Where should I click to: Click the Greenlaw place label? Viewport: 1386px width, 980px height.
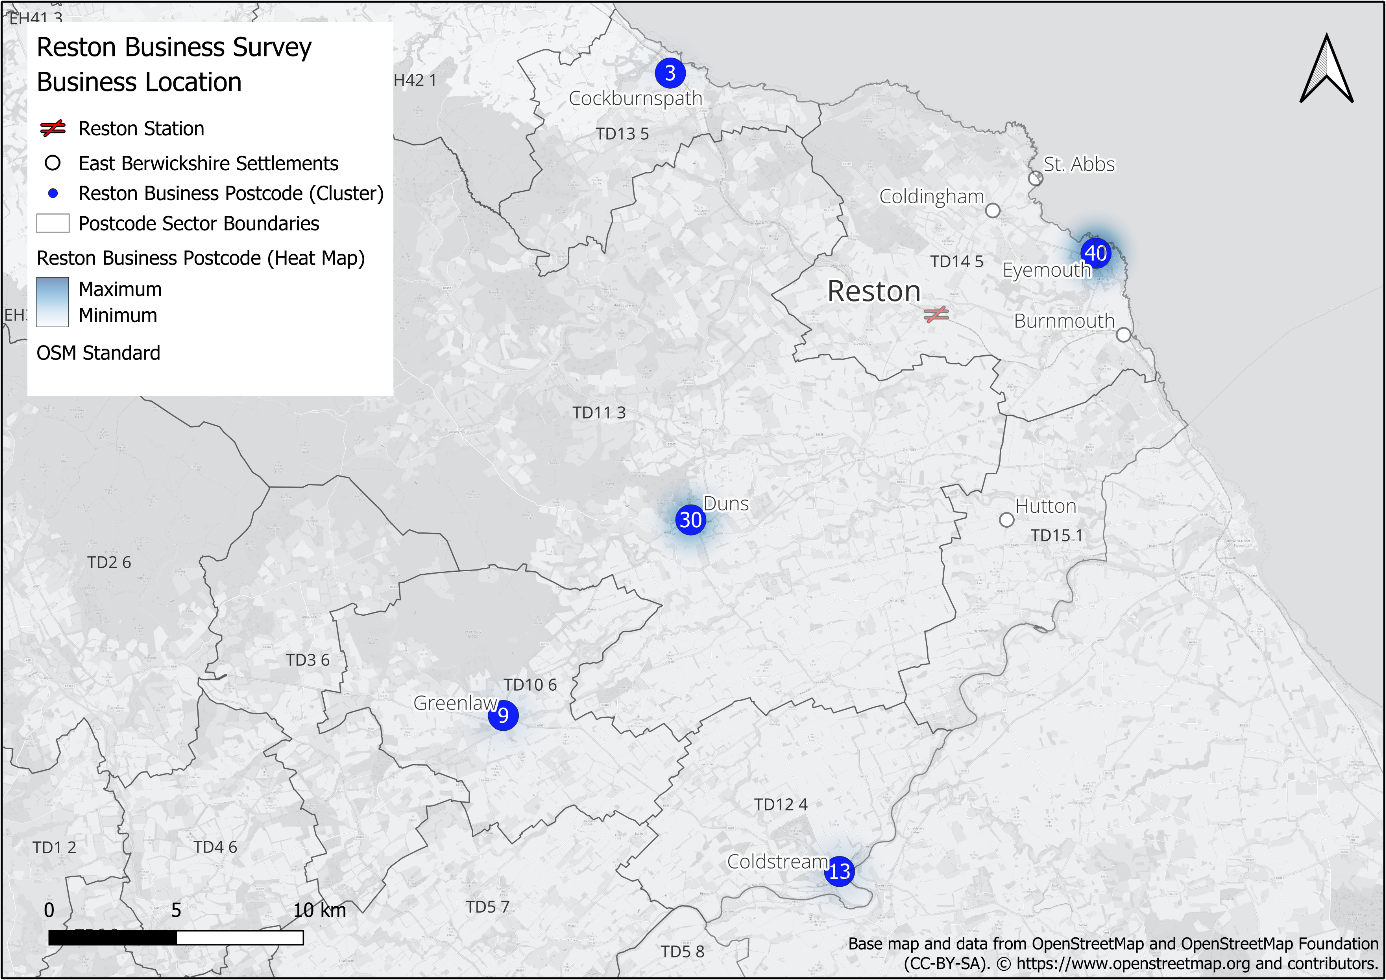coord(456,703)
